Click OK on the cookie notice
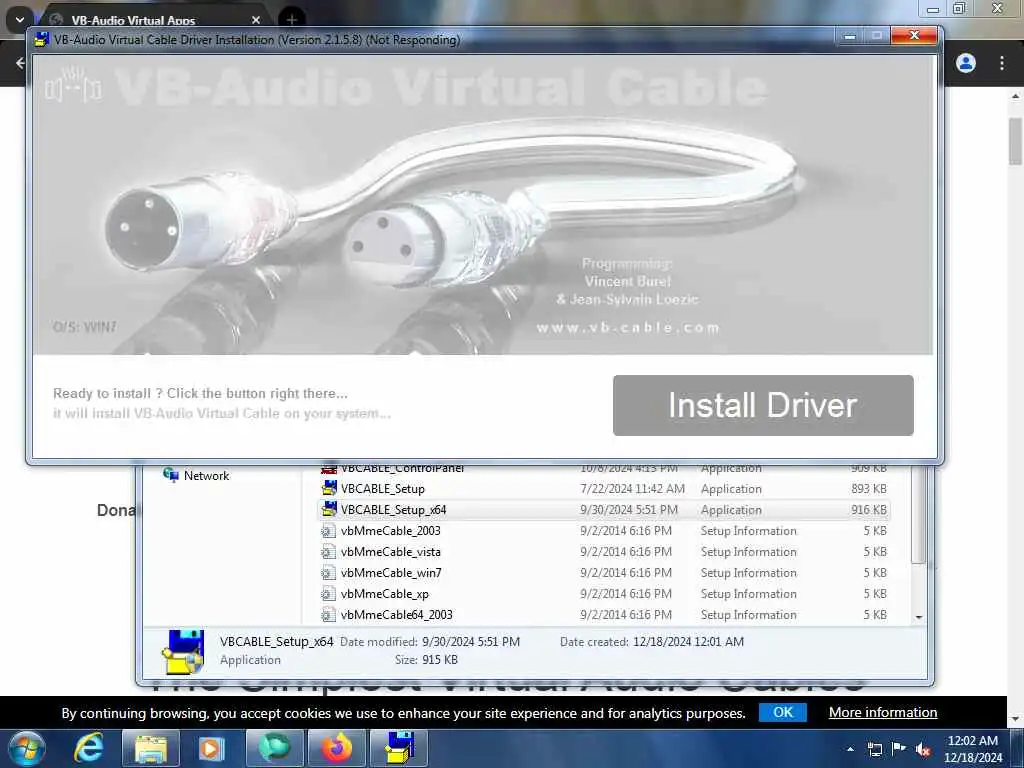This screenshot has height=768, width=1024. click(782, 712)
